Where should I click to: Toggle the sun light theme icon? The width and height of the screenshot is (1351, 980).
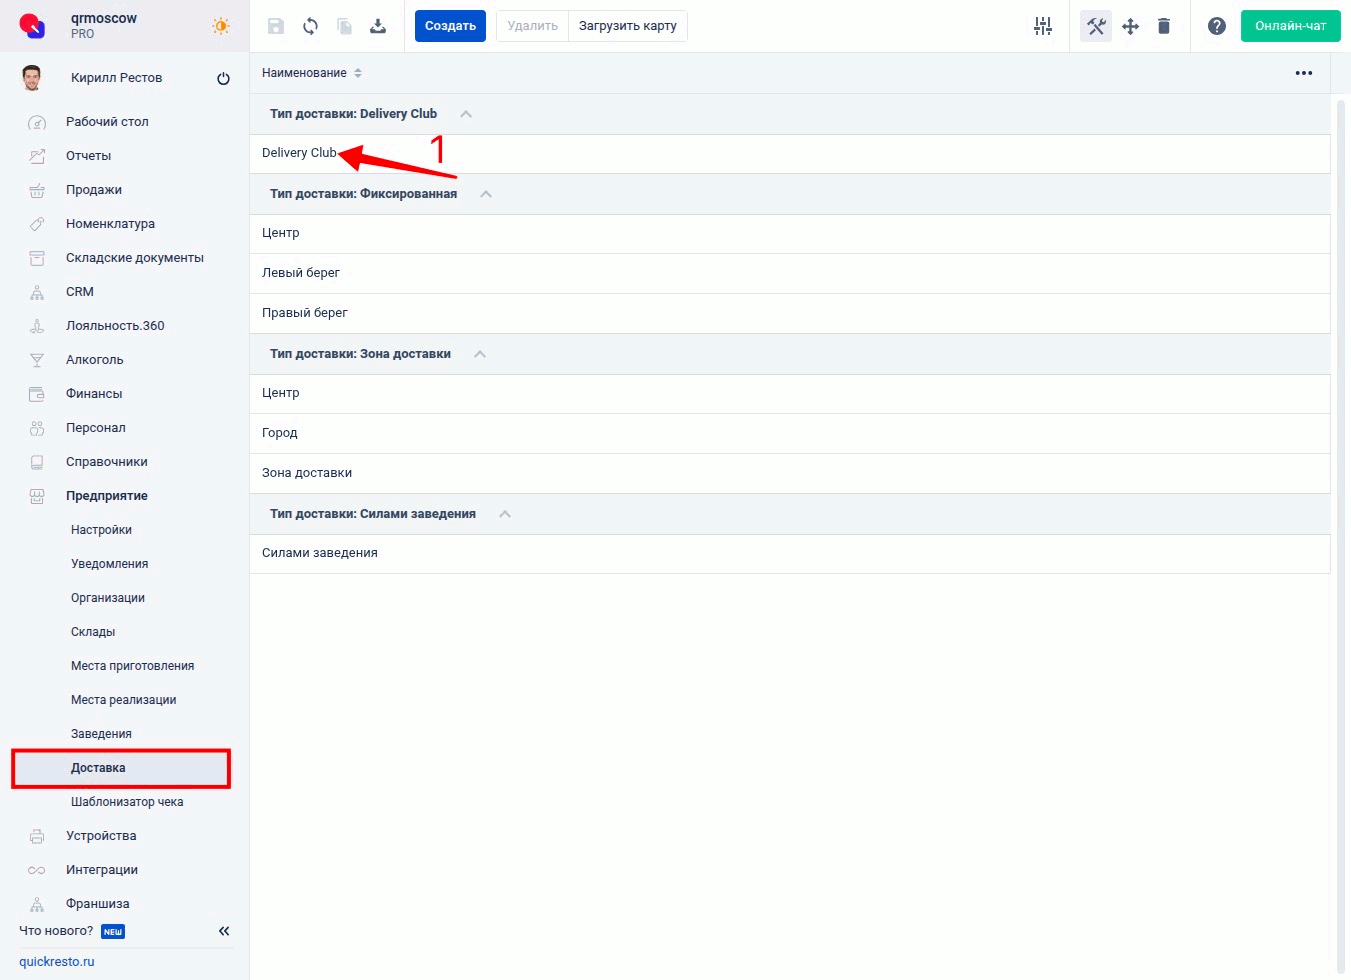pyautogui.click(x=221, y=26)
